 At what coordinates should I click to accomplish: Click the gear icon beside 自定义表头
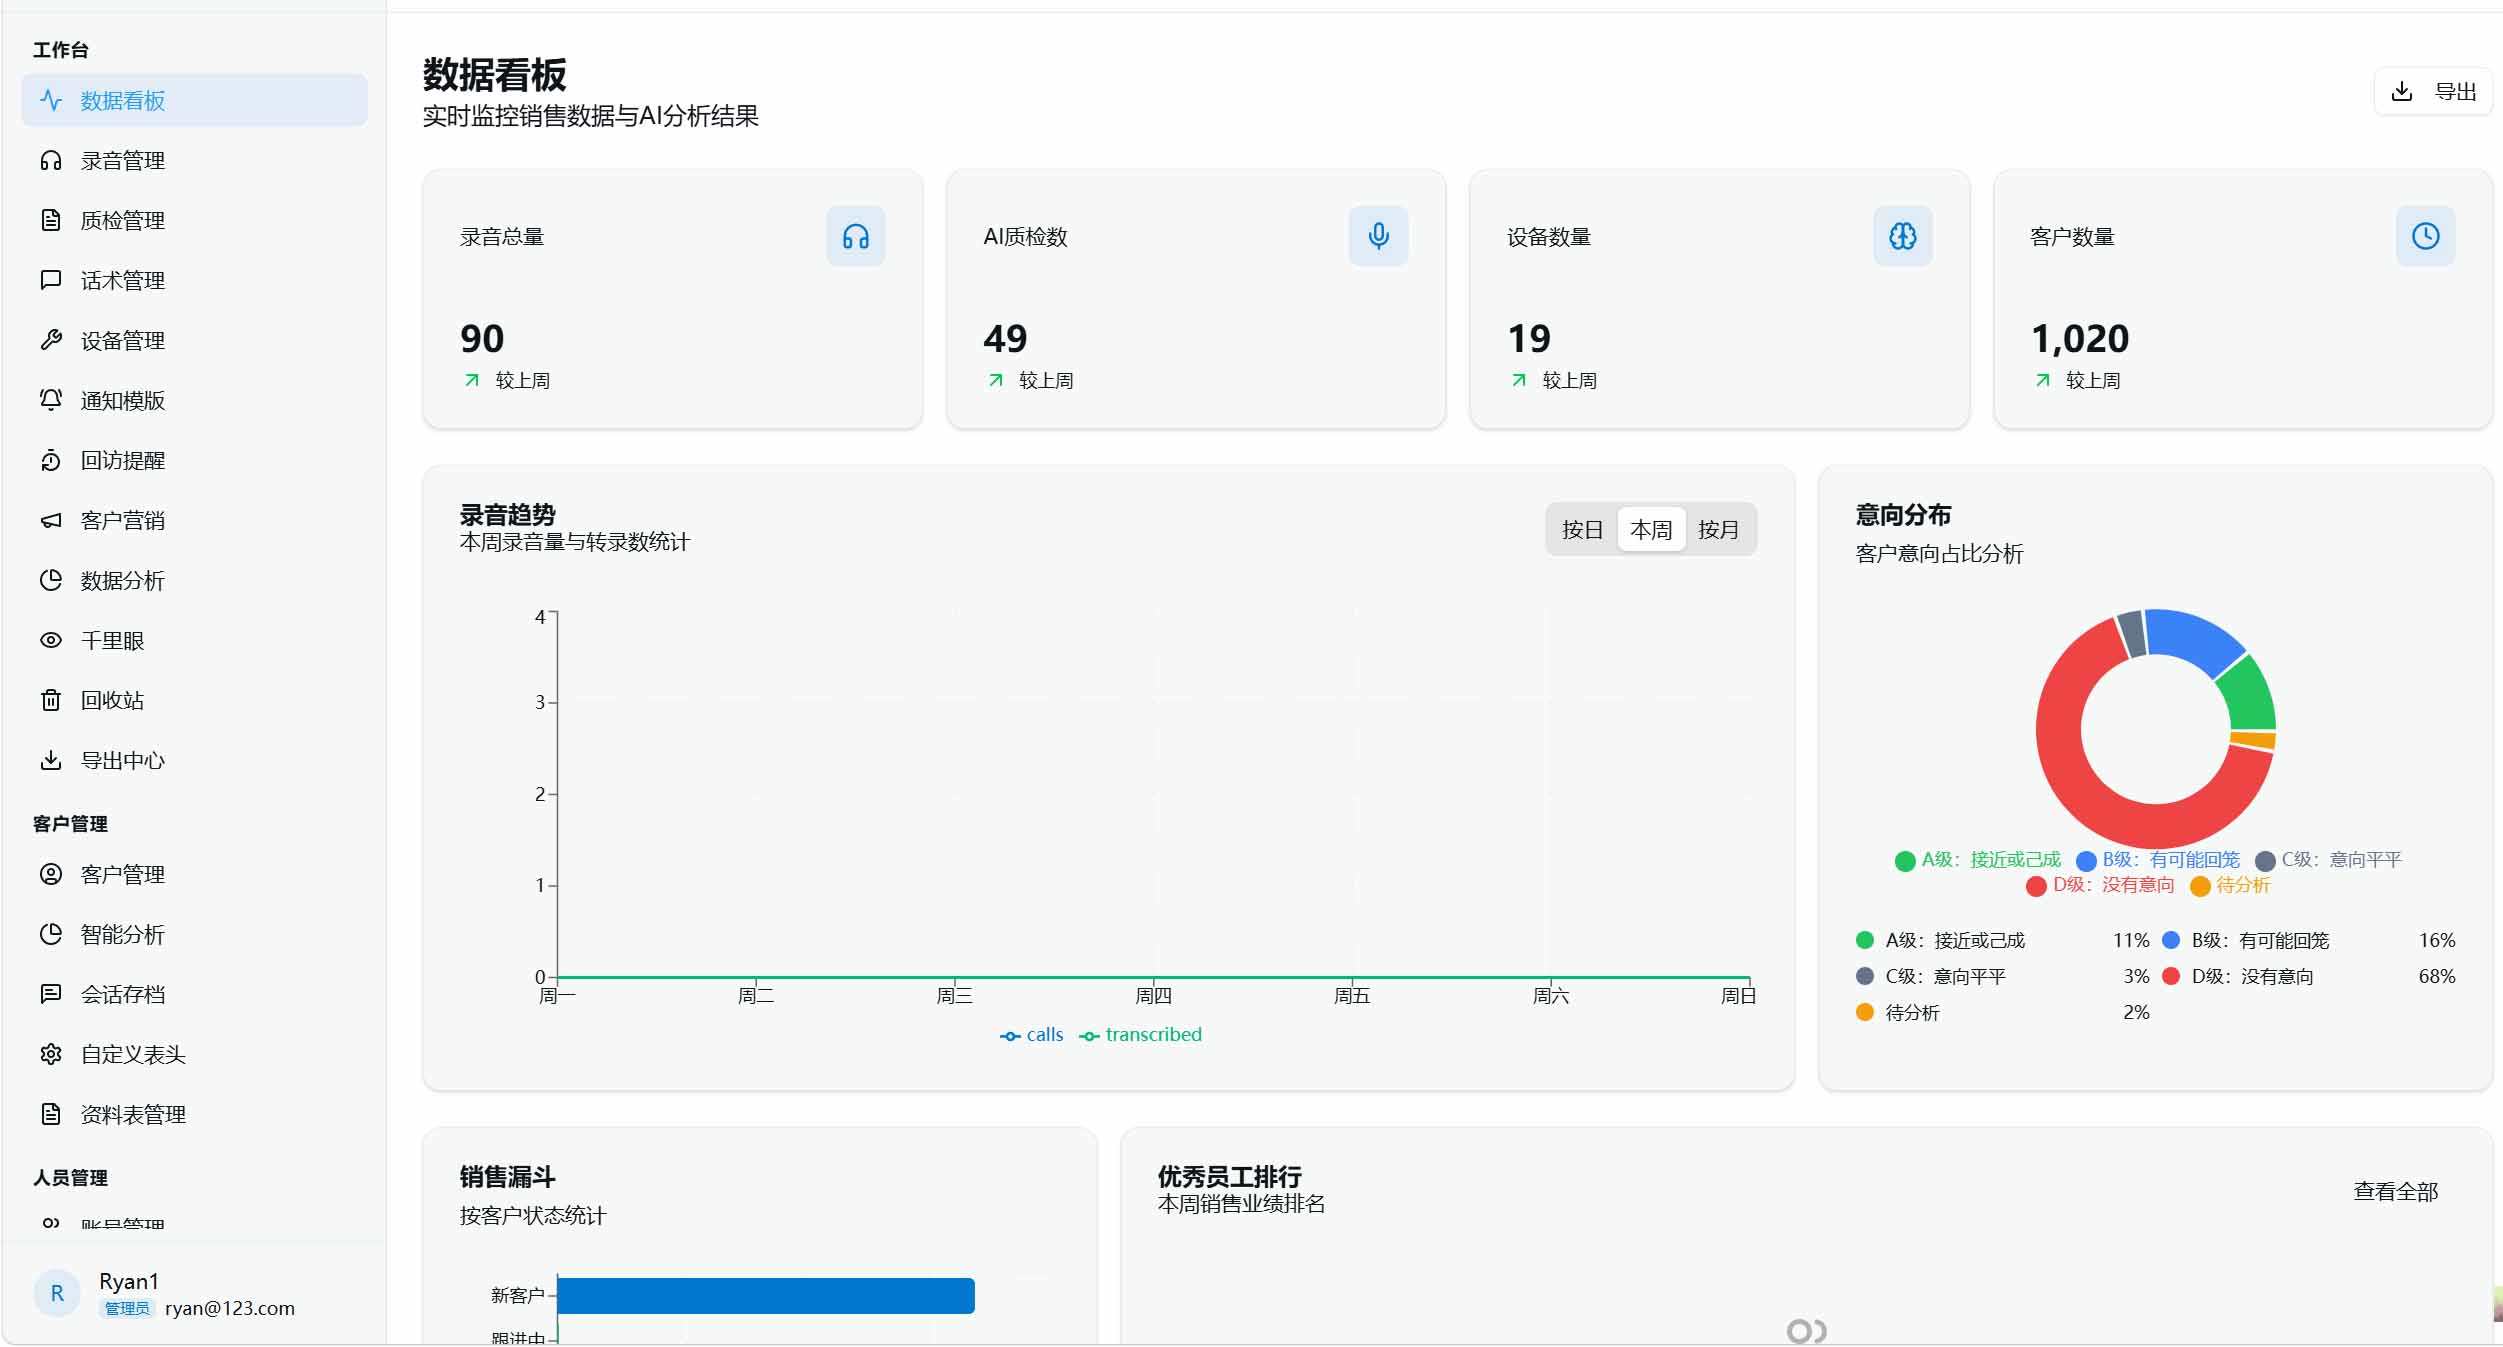(51, 1054)
